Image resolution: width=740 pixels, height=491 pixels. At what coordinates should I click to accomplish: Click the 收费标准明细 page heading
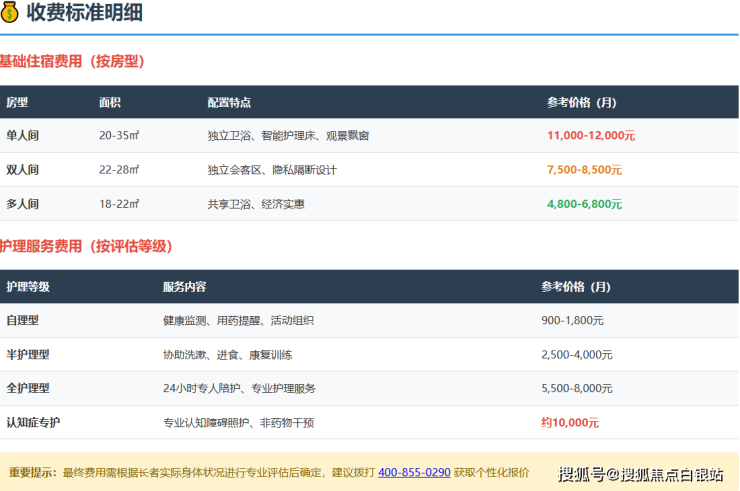pos(84,12)
